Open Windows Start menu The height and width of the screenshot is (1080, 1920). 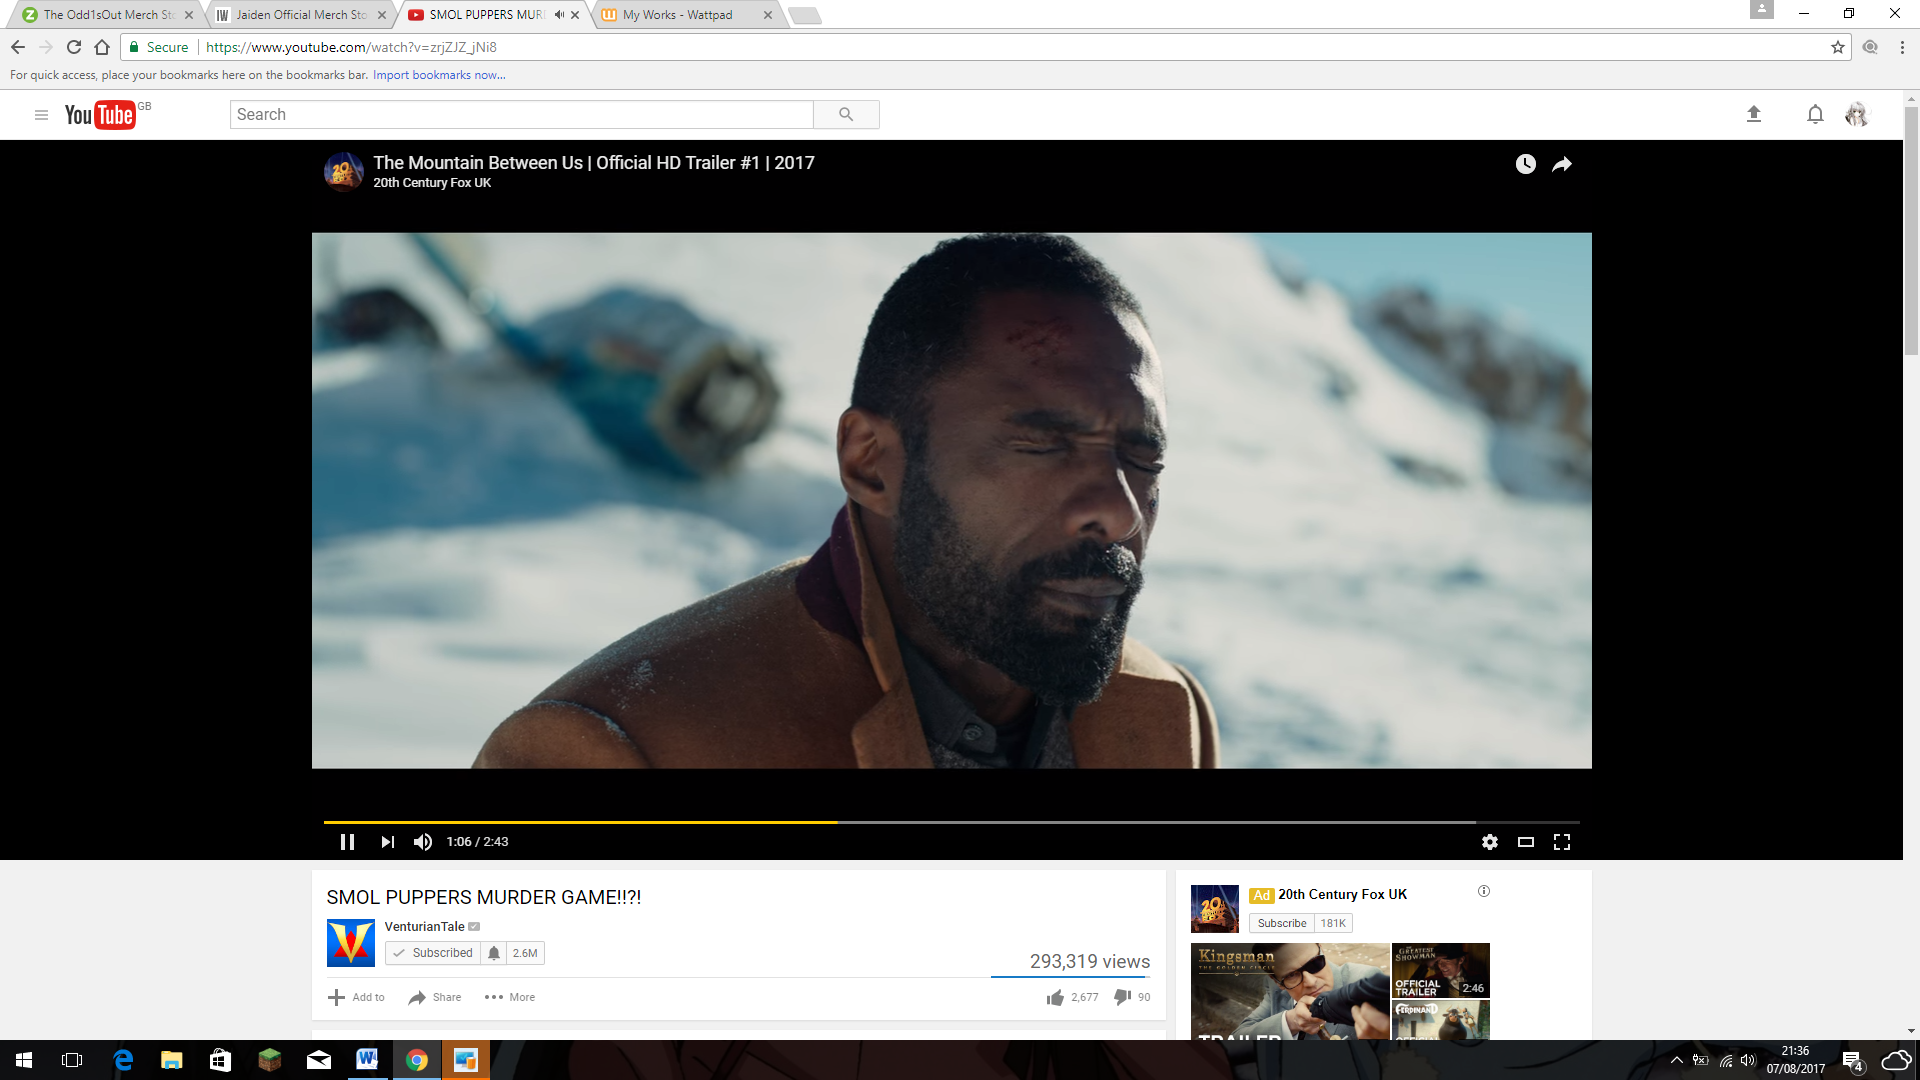click(24, 1060)
